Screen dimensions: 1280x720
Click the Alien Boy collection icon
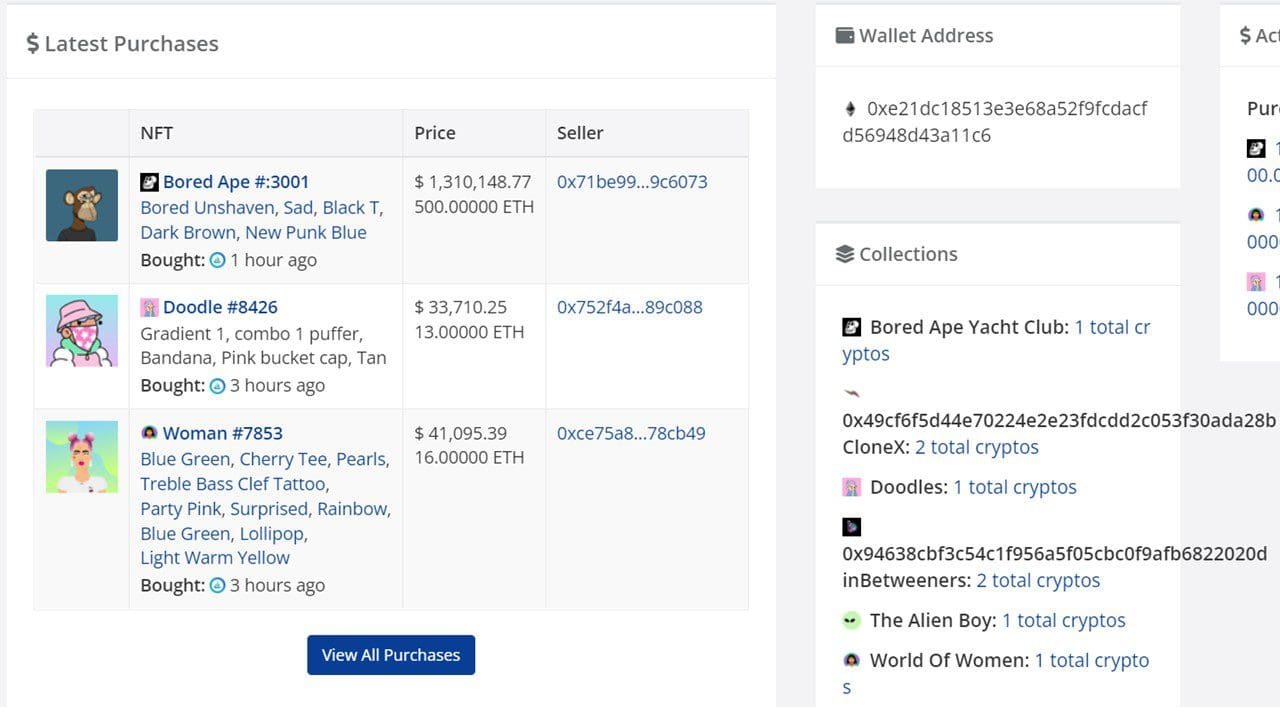851,621
